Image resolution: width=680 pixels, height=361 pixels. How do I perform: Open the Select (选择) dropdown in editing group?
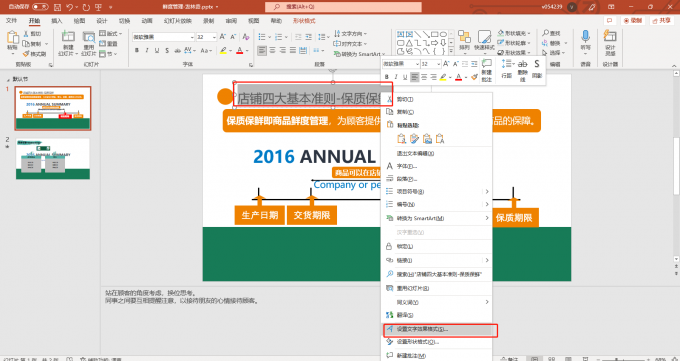pyautogui.click(x=554, y=53)
